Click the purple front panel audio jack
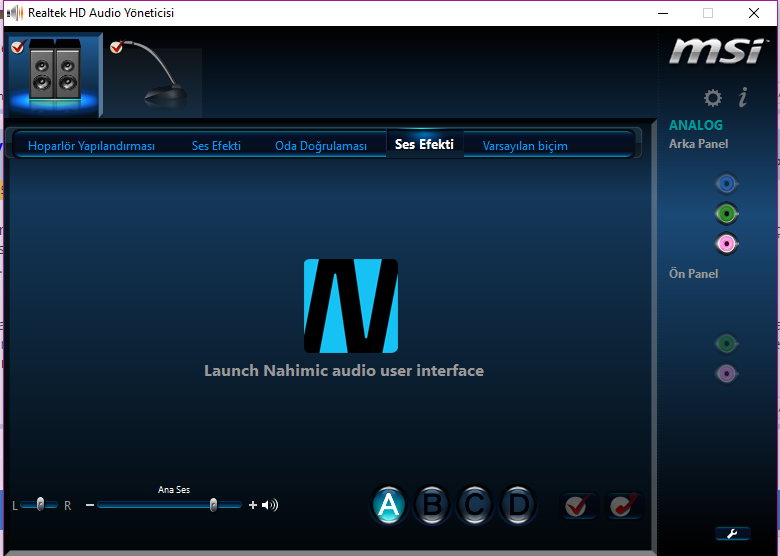780x556 pixels. click(726, 374)
